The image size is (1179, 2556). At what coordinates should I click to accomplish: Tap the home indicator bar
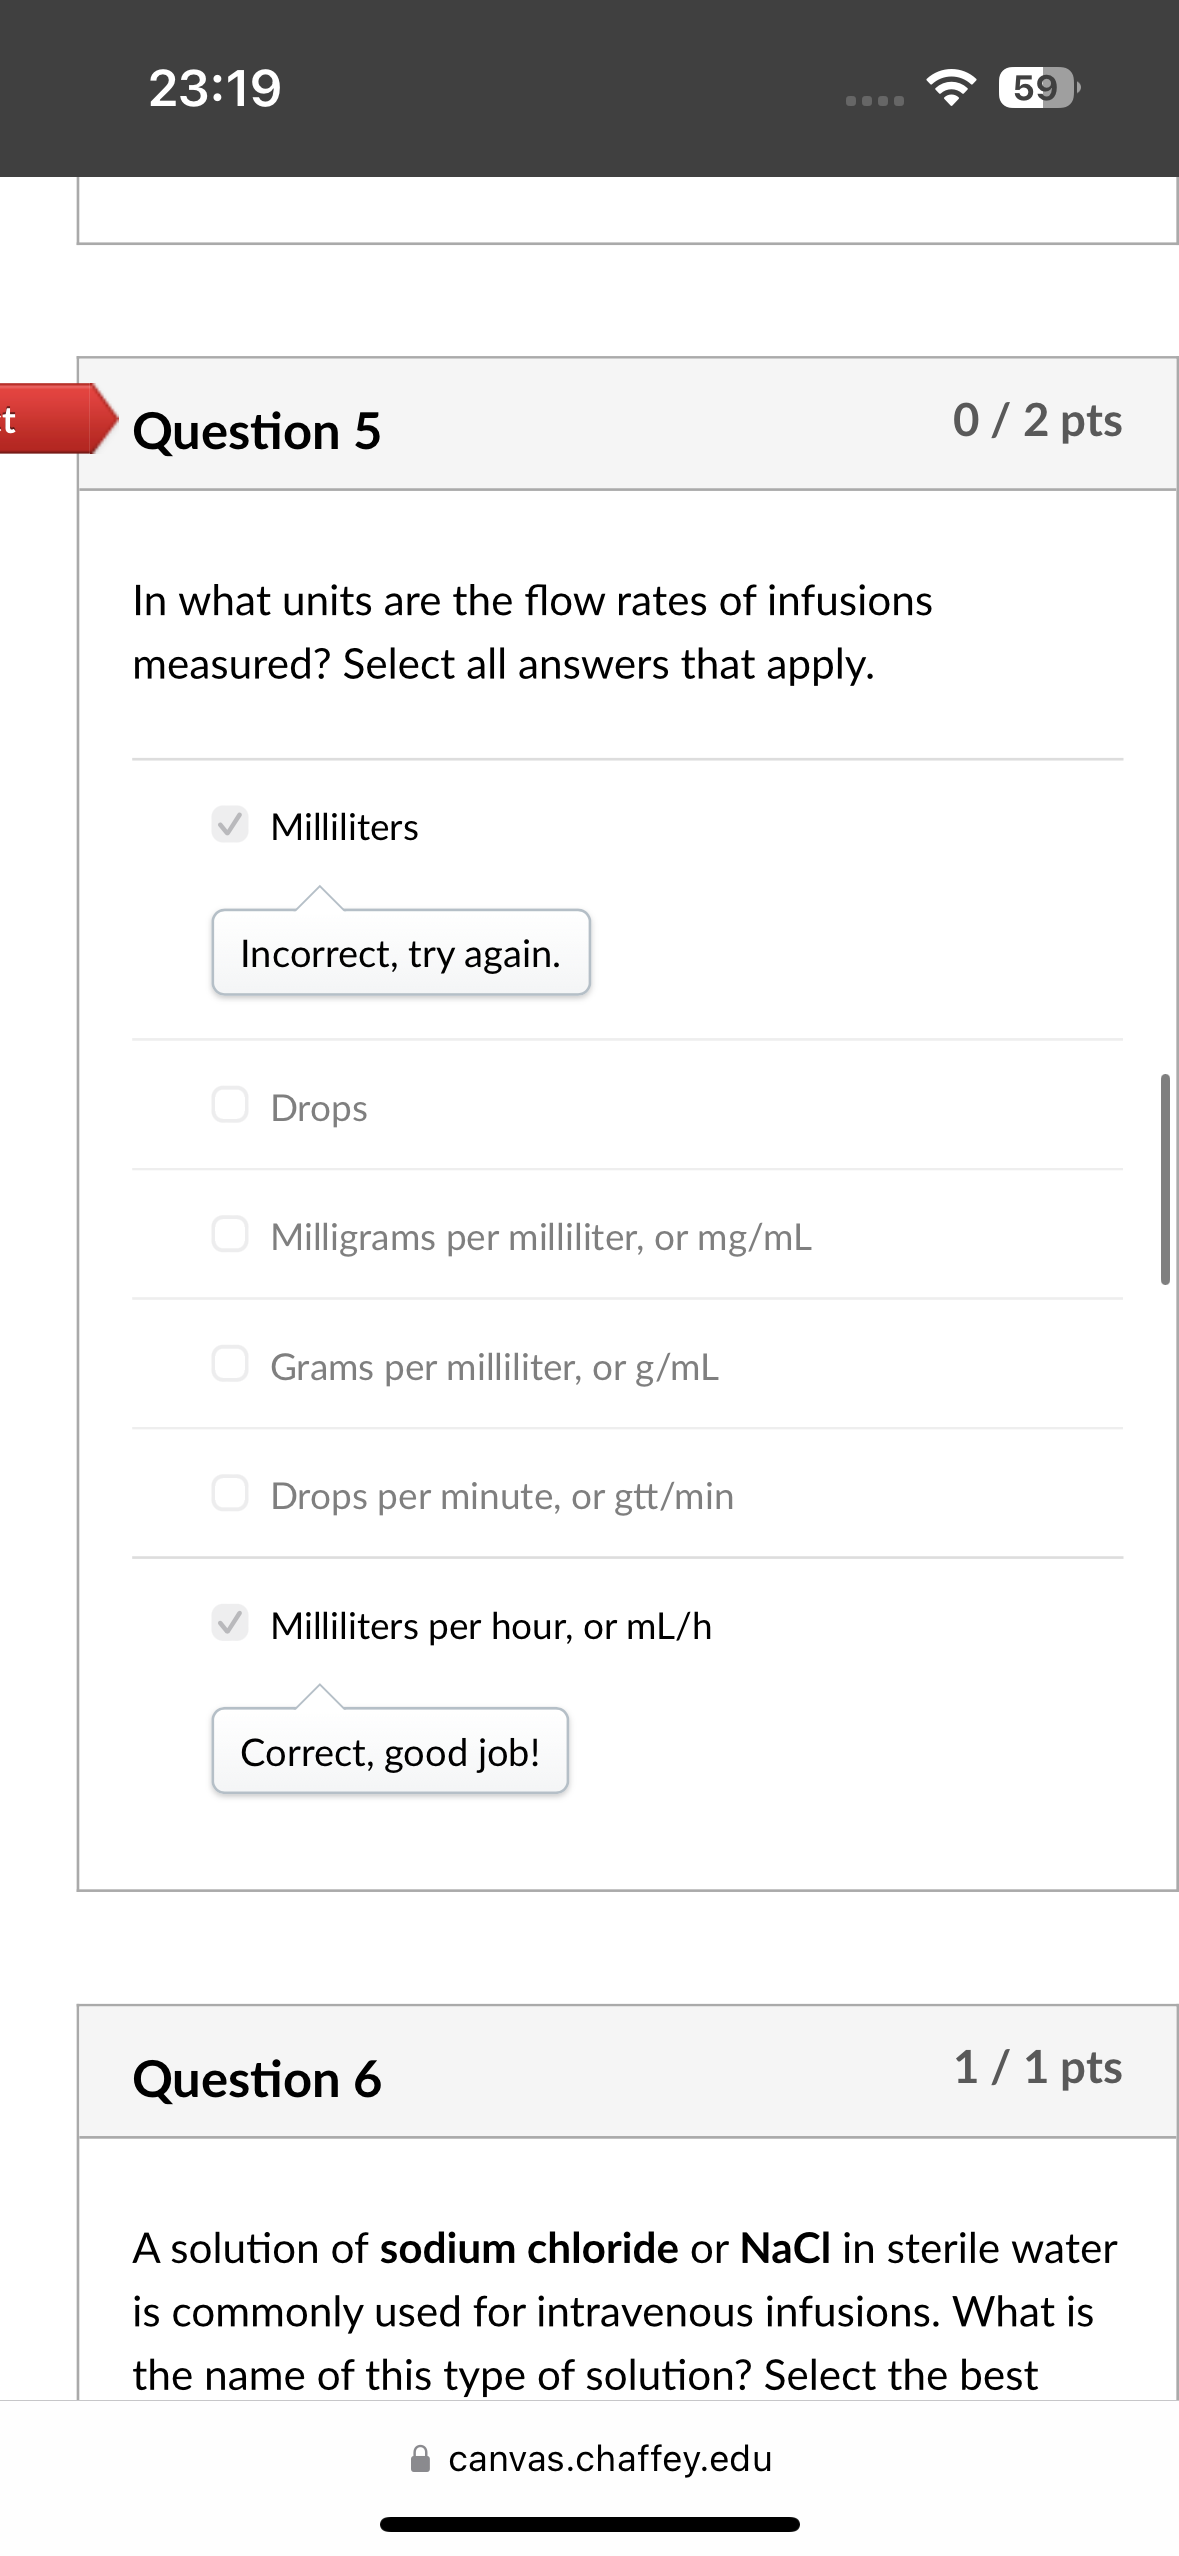[x=590, y=2524]
